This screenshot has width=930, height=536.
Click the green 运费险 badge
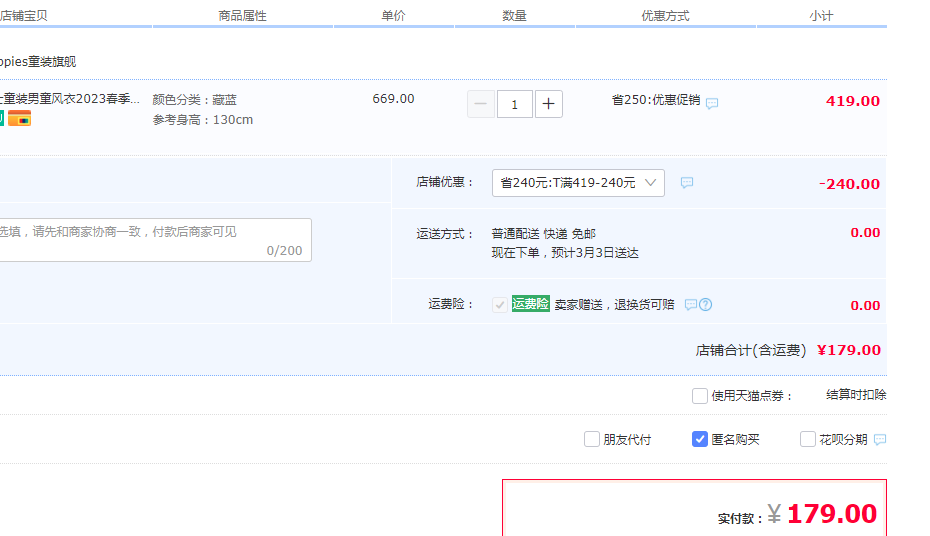pos(531,304)
